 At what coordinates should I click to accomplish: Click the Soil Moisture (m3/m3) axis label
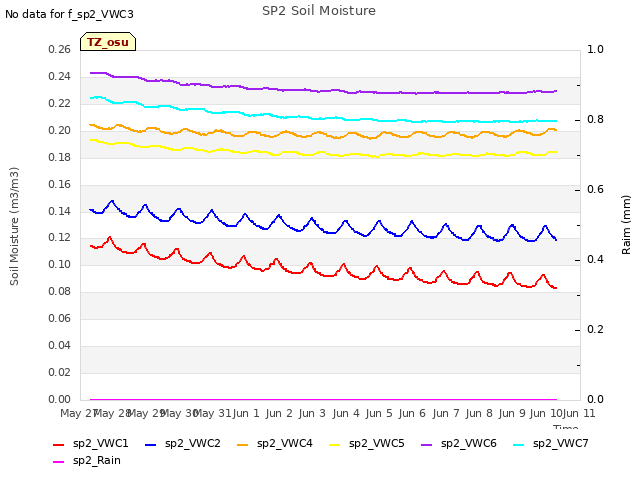14,226
